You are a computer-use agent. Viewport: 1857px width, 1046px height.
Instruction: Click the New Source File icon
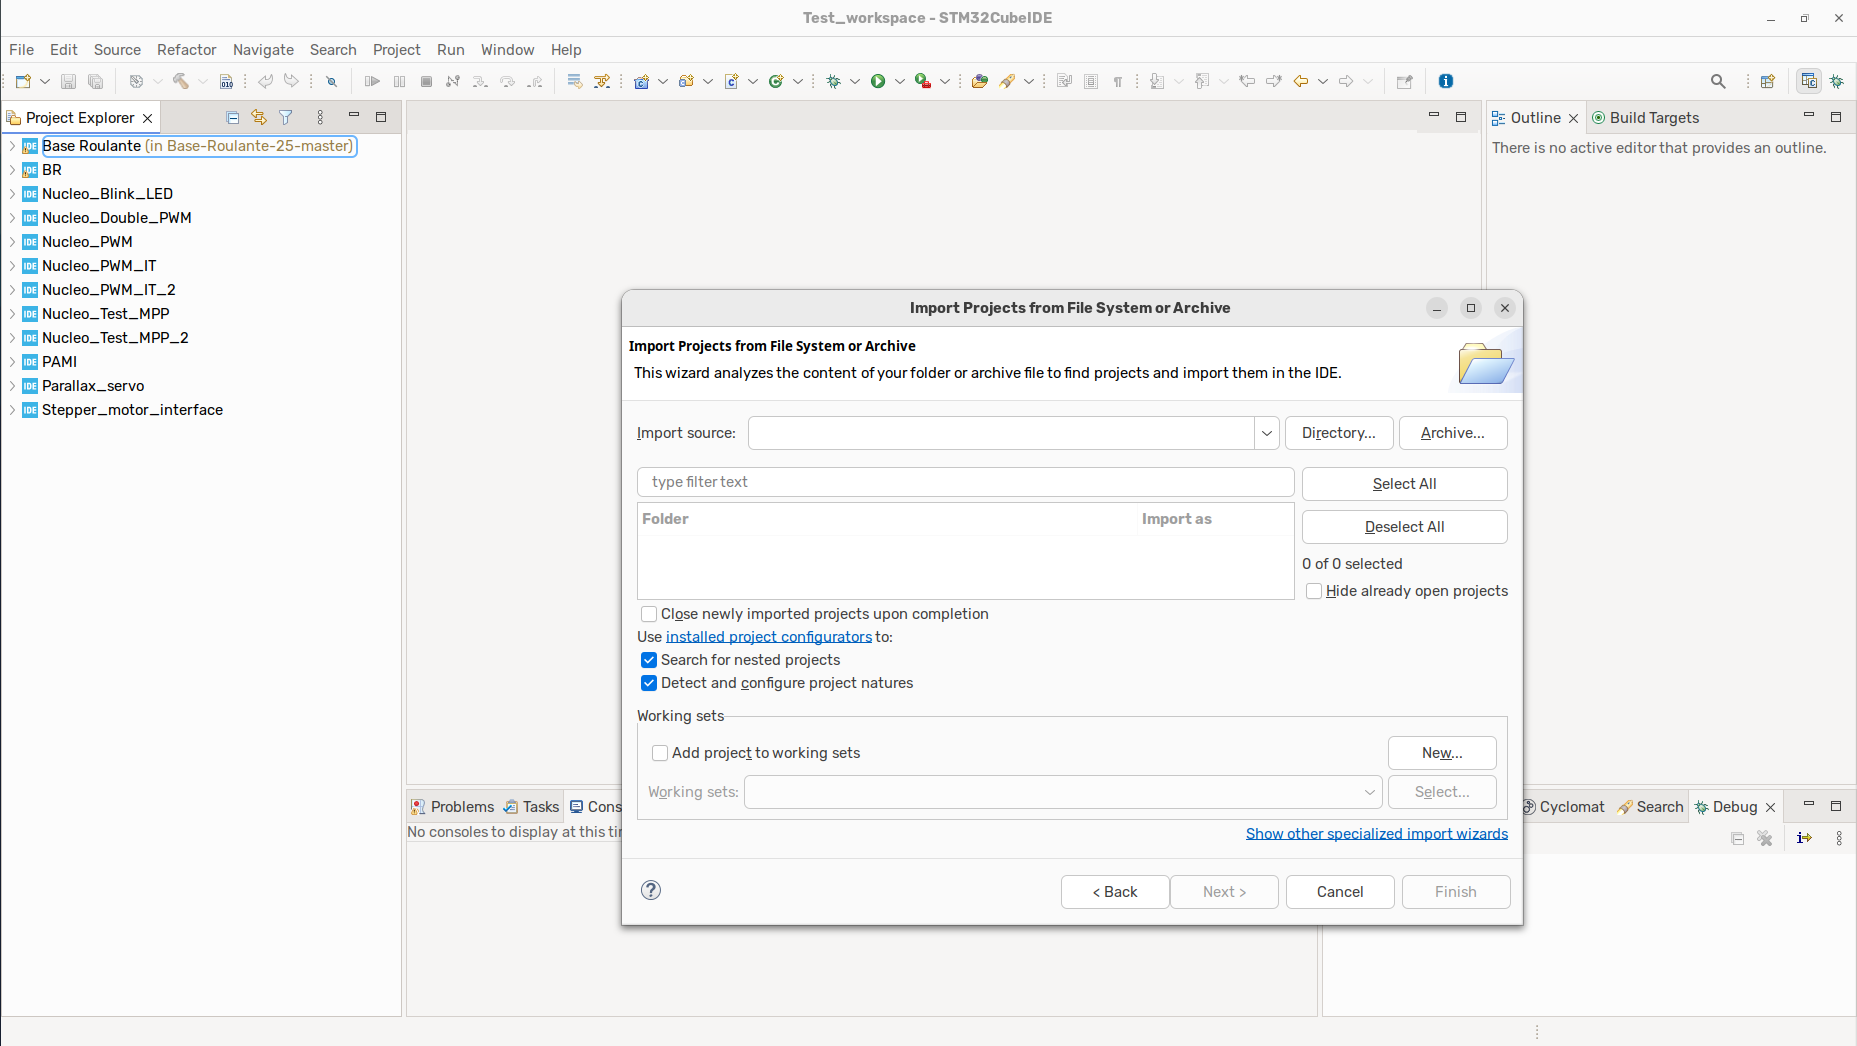coord(732,81)
